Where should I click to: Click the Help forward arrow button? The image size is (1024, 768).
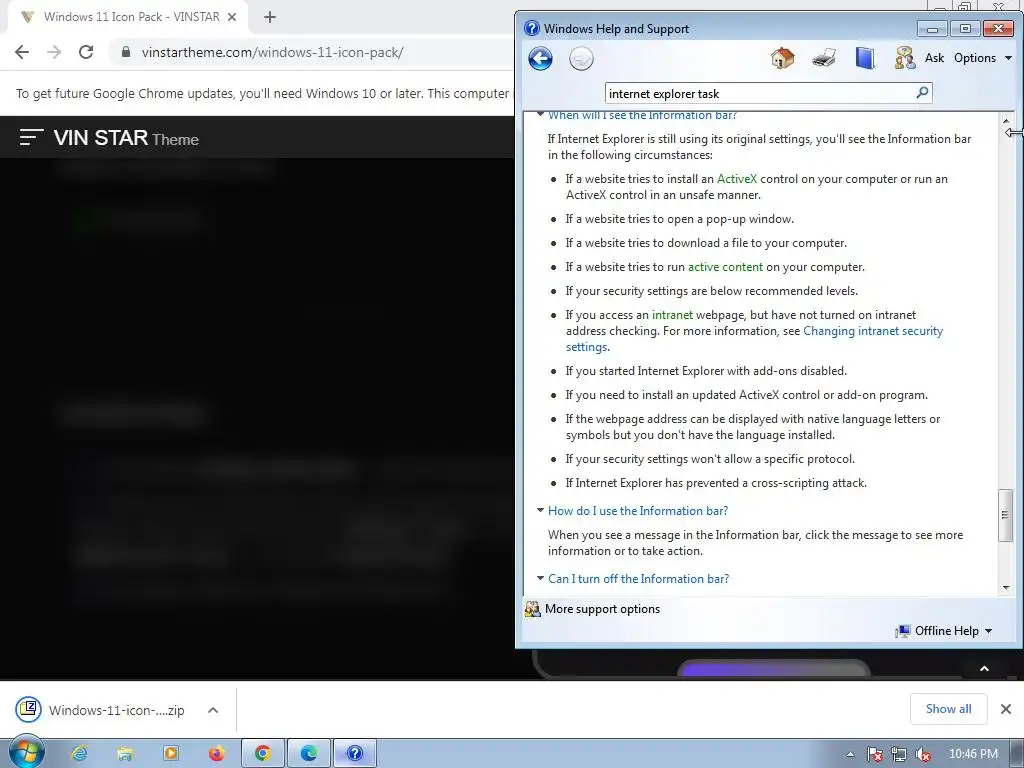581,59
